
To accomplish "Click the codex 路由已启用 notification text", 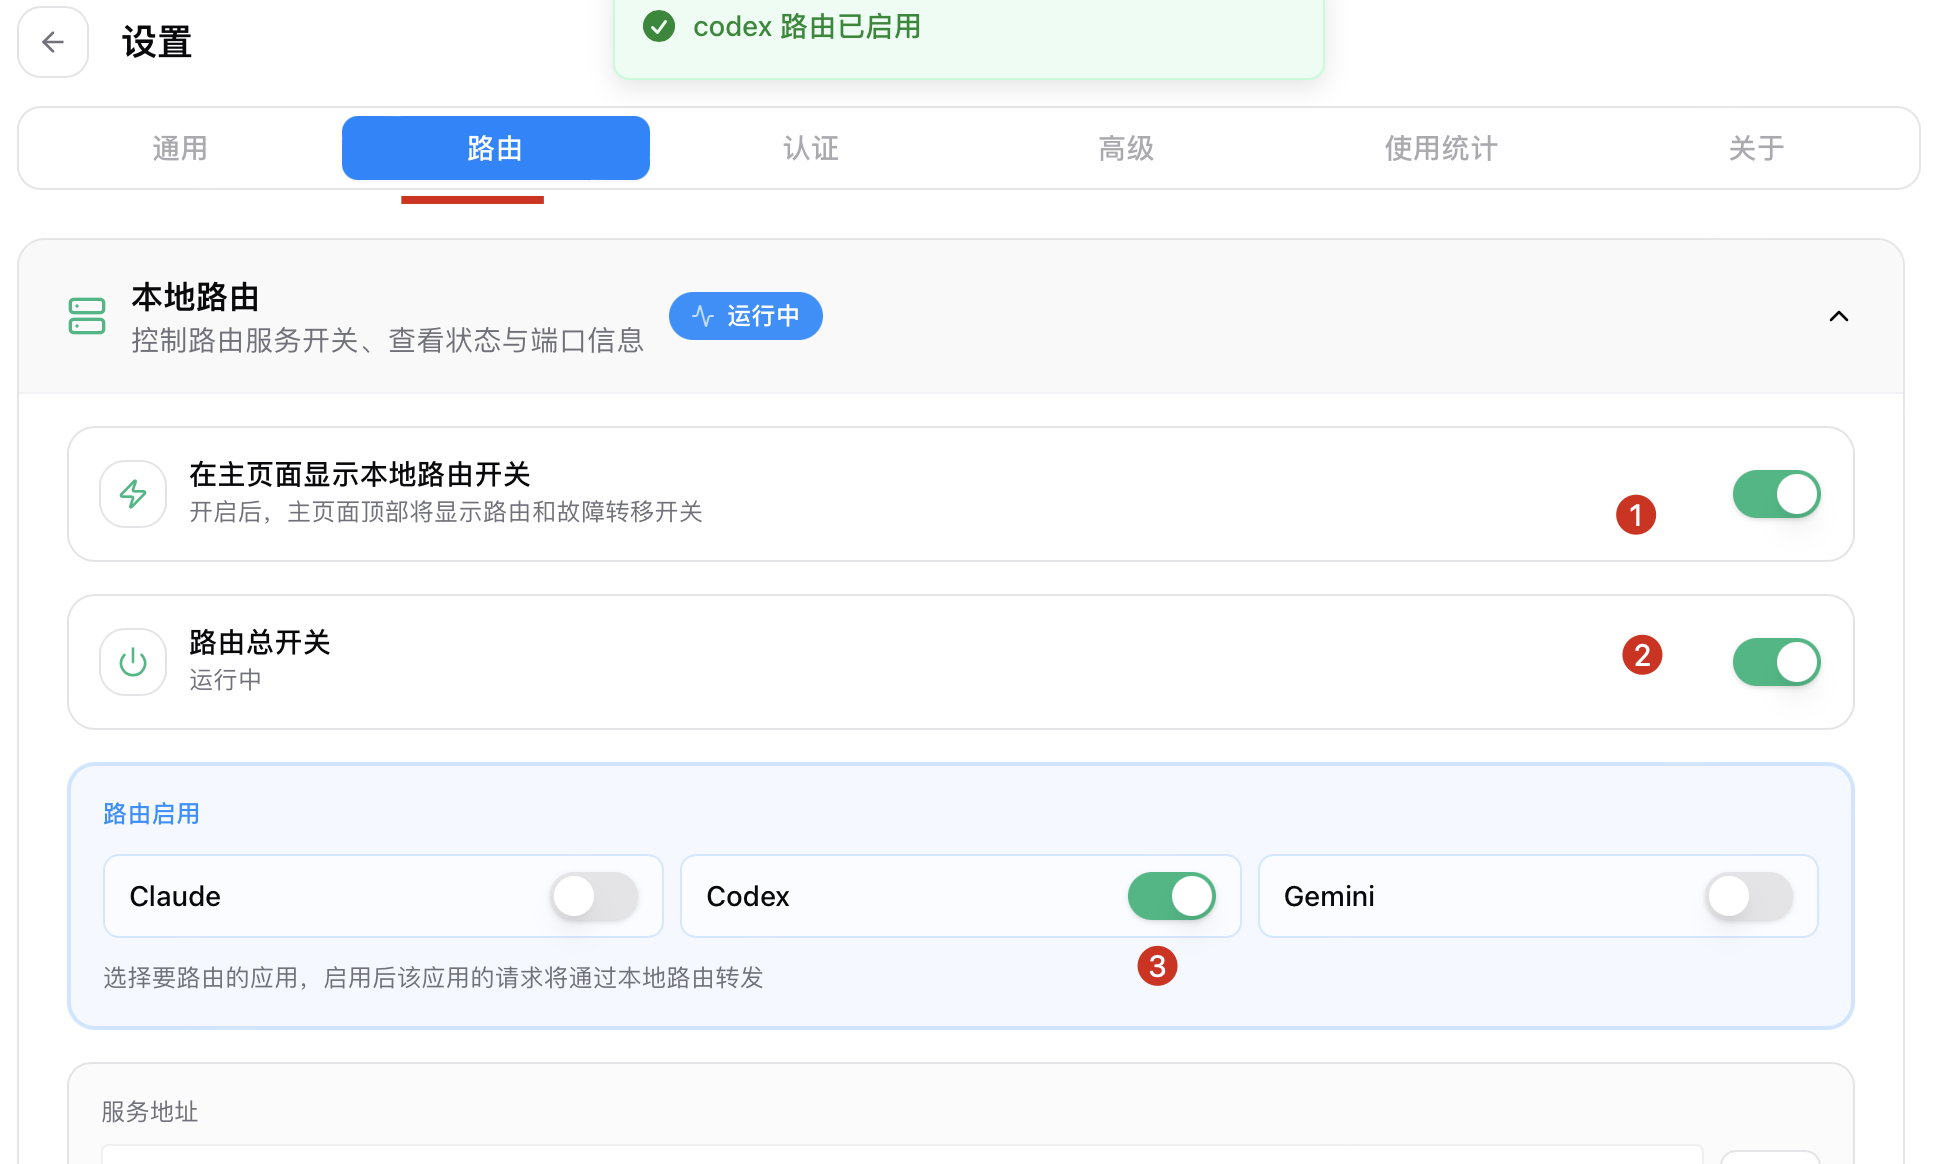I will coord(807,27).
